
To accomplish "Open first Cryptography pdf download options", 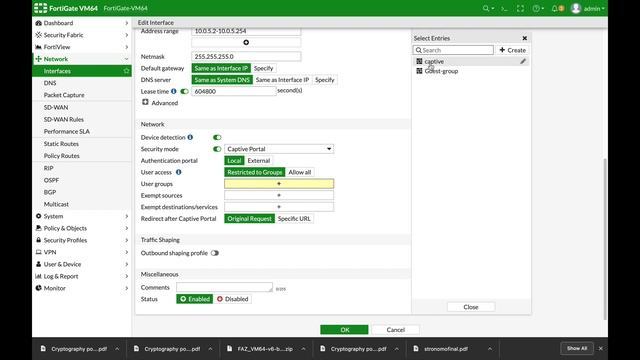I will (x=117, y=349).
